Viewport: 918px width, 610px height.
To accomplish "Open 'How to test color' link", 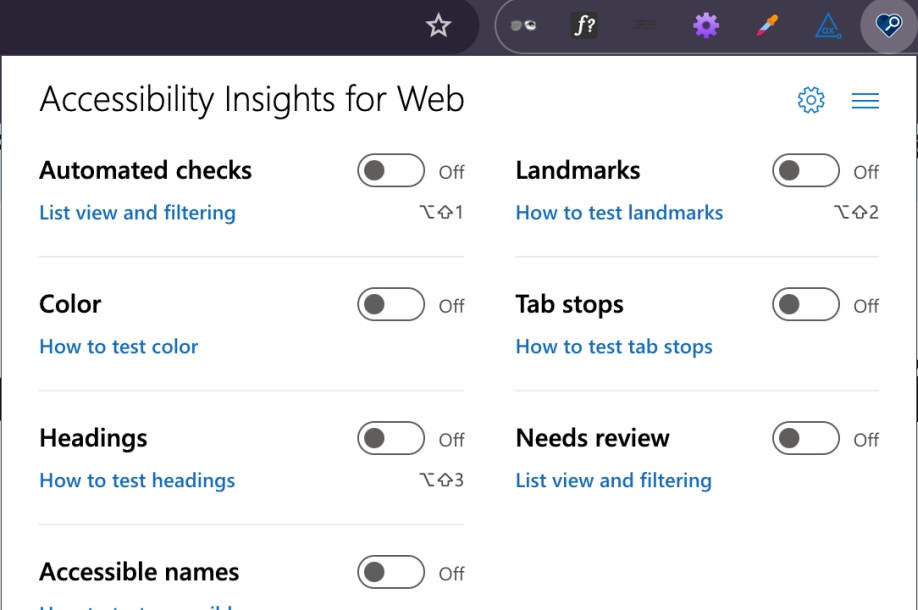I will click(x=118, y=346).
